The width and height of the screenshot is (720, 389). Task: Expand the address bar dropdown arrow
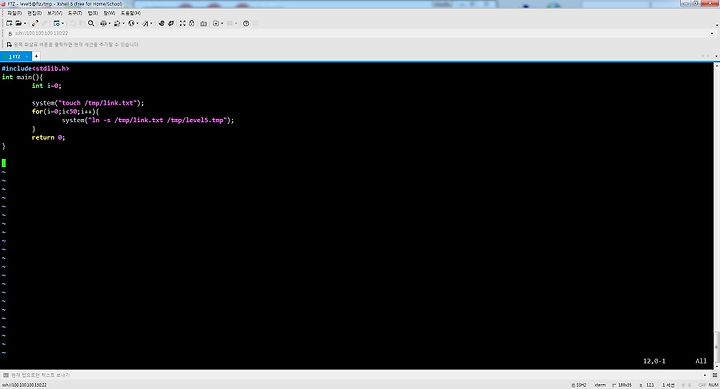(x=712, y=34)
